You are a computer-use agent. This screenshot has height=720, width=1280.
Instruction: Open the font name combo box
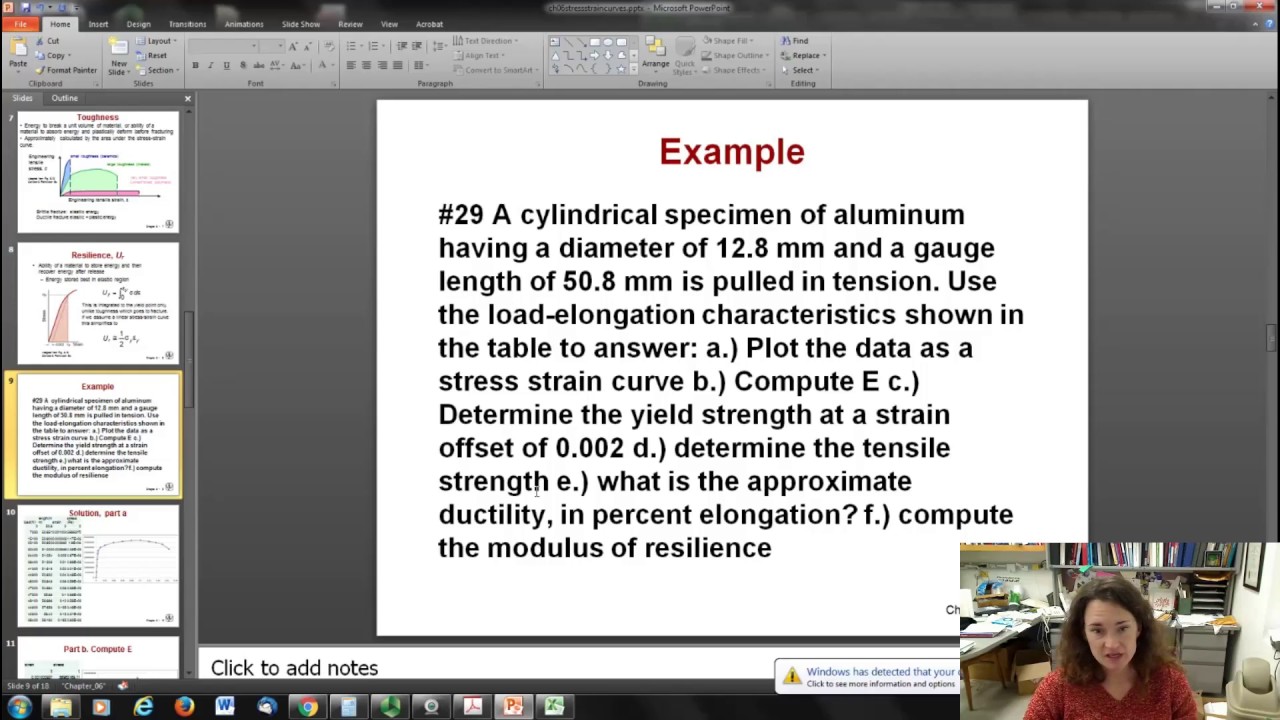223,46
